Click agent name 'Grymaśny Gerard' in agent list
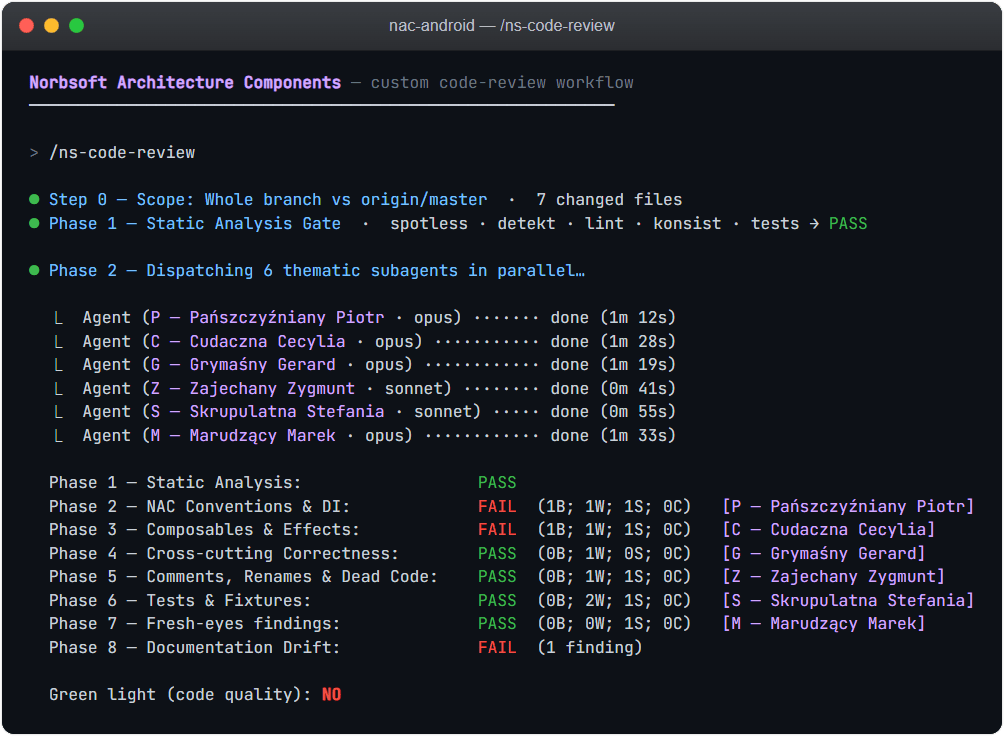 (x=263, y=364)
